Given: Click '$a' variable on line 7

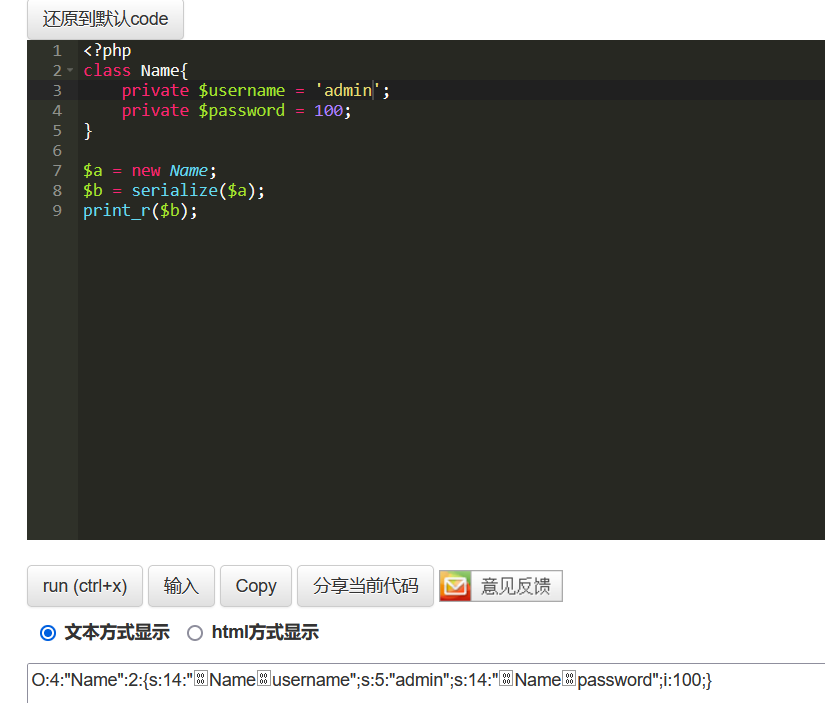Looking at the screenshot, I should [x=93, y=170].
